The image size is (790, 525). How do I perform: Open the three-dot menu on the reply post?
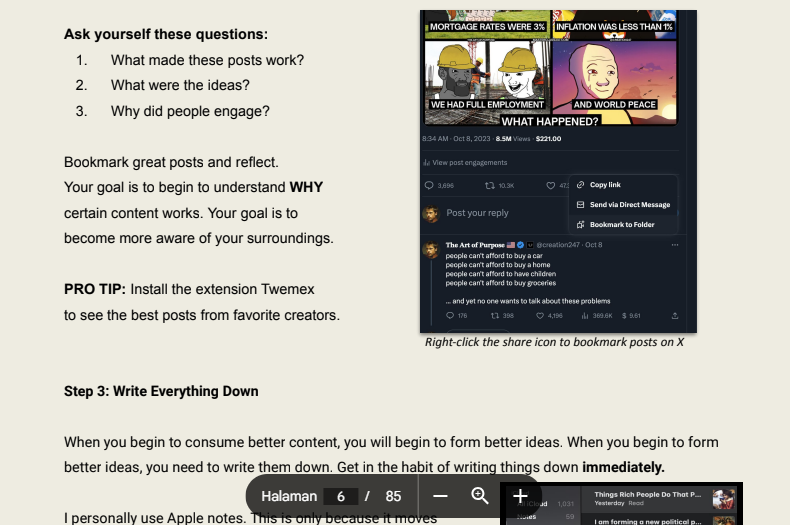[x=675, y=244]
